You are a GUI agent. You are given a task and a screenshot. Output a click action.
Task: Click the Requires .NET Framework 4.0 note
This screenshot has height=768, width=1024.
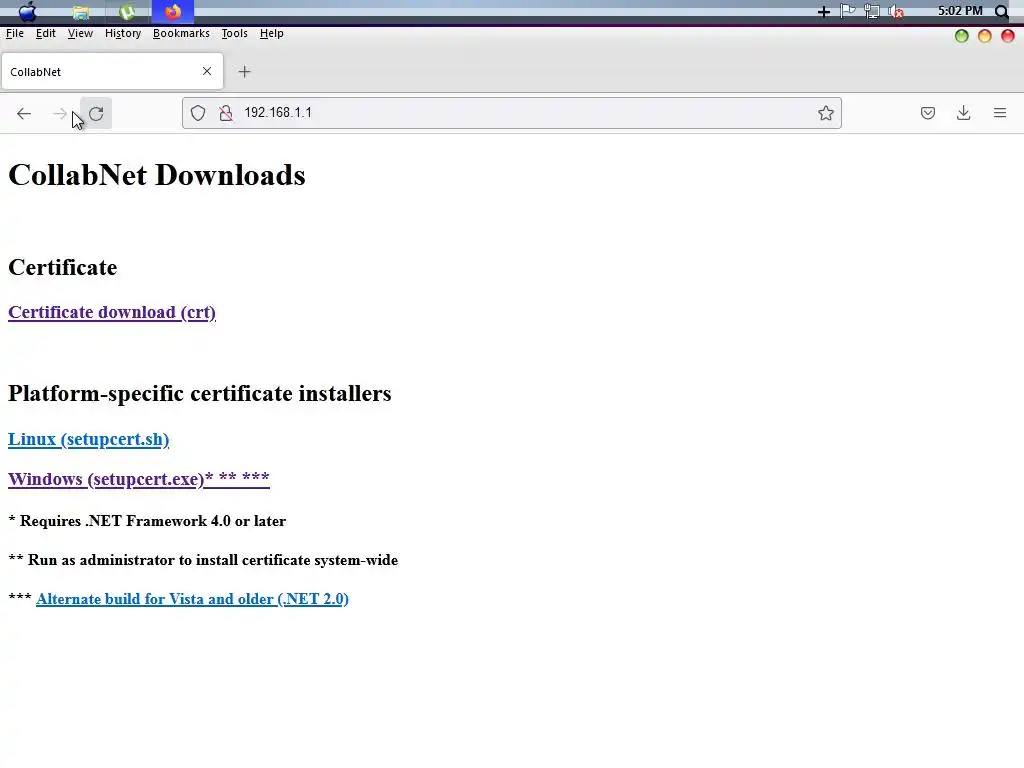147,521
